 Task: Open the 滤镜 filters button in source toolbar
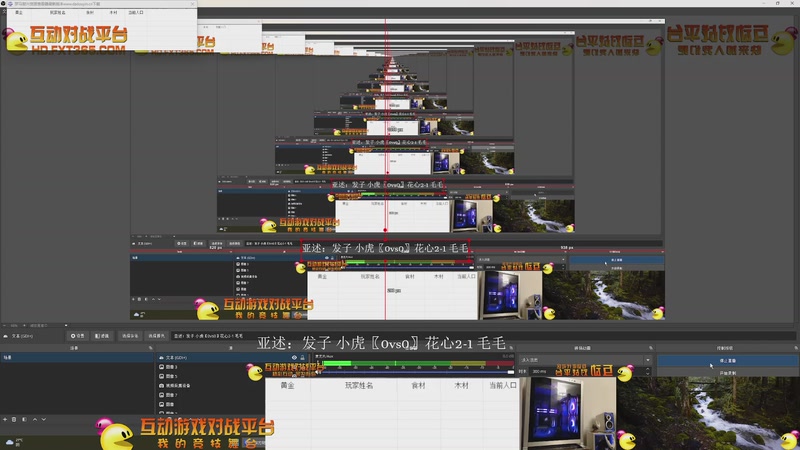[102, 336]
